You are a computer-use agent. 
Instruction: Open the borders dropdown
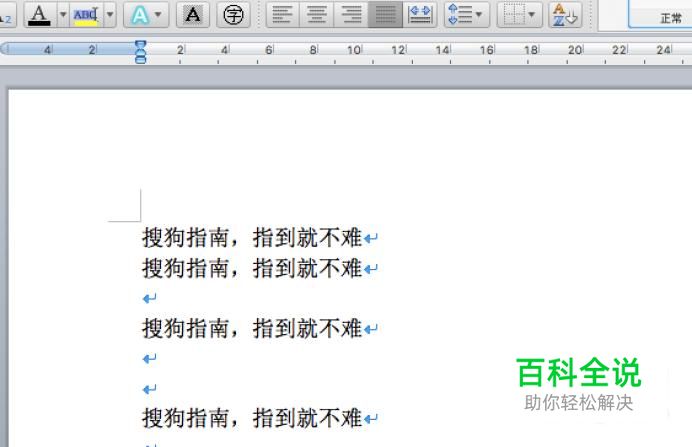click(519, 15)
